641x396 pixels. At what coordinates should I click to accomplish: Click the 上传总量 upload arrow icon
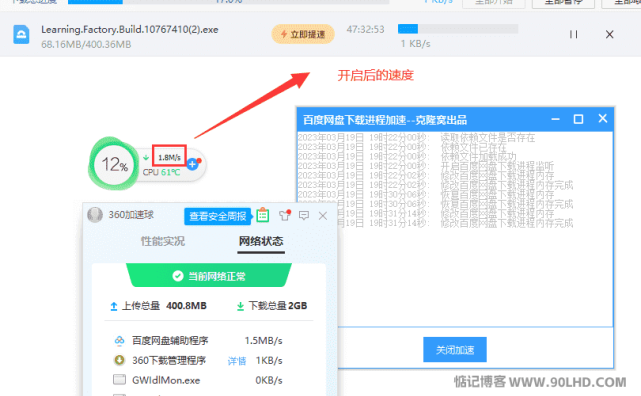pos(114,306)
